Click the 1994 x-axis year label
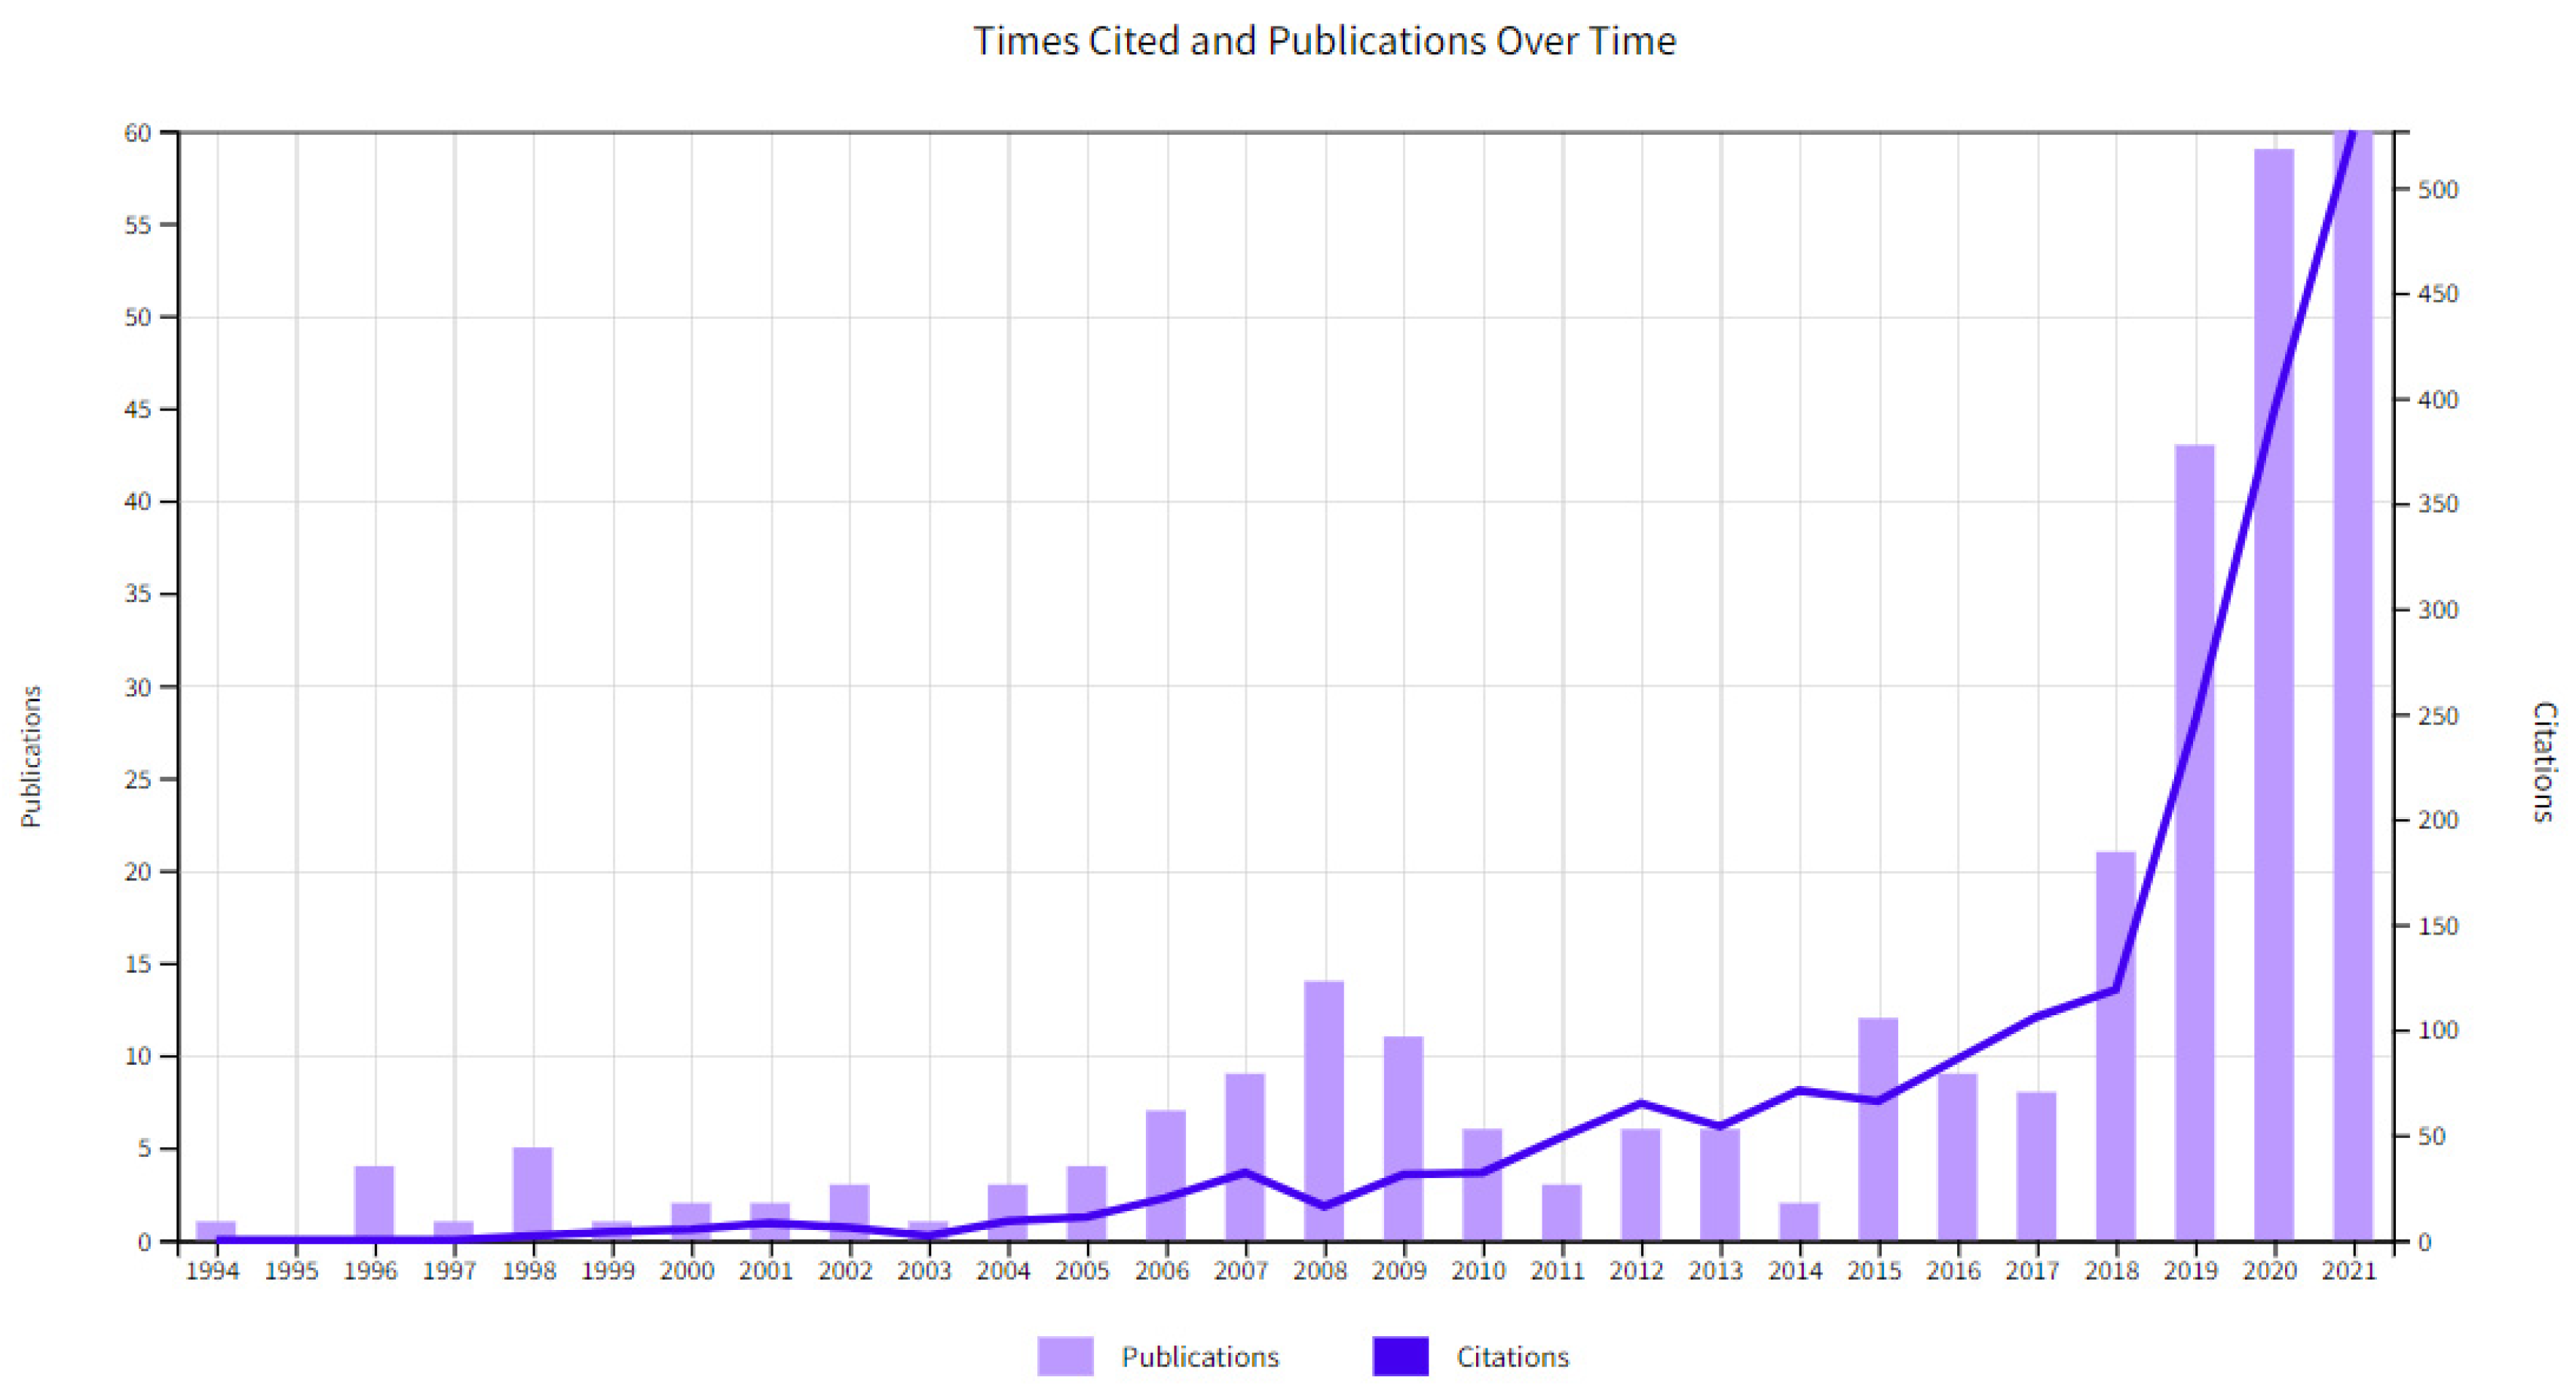The width and height of the screenshot is (2576, 1395). pyautogui.click(x=212, y=1271)
